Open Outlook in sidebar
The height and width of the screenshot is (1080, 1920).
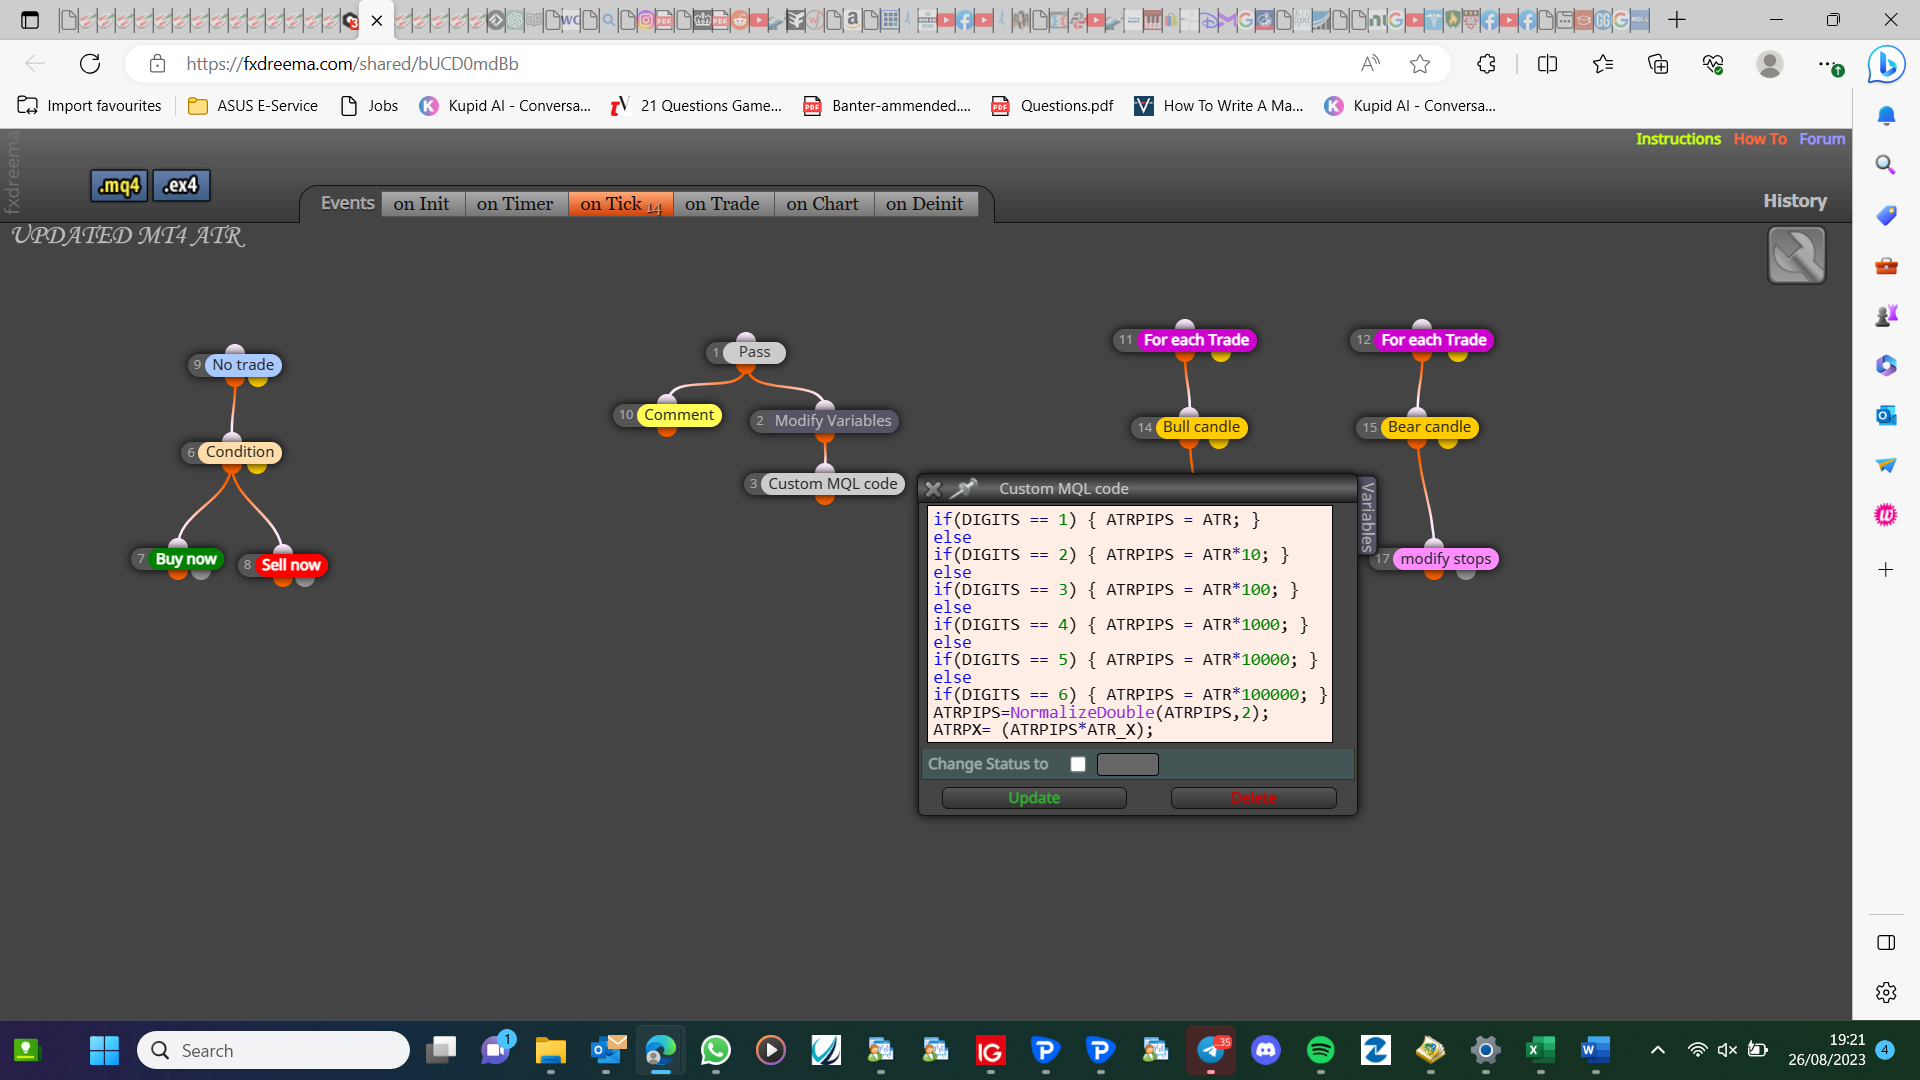[1886, 415]
